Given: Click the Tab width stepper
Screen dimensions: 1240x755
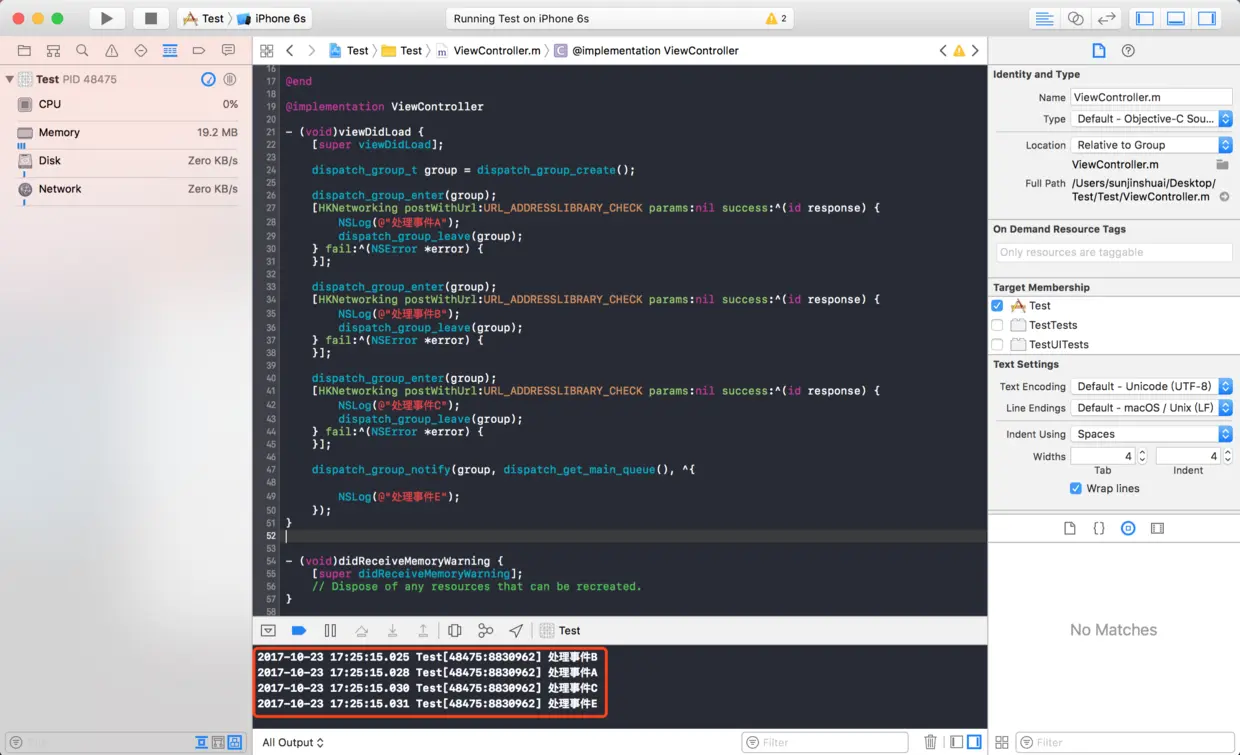Looking at the screenshot, I should point(1143,456).
